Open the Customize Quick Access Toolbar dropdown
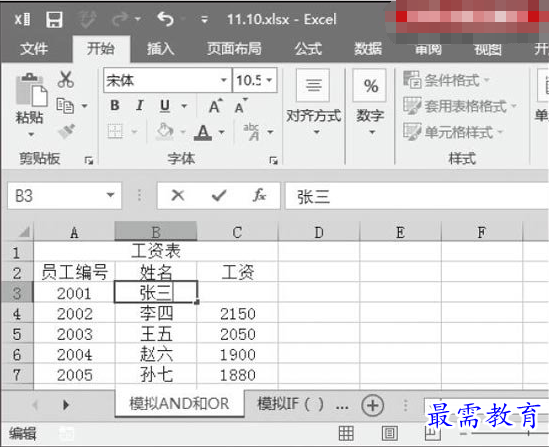This screenshot has height=447, width=549. pos(204,20)
